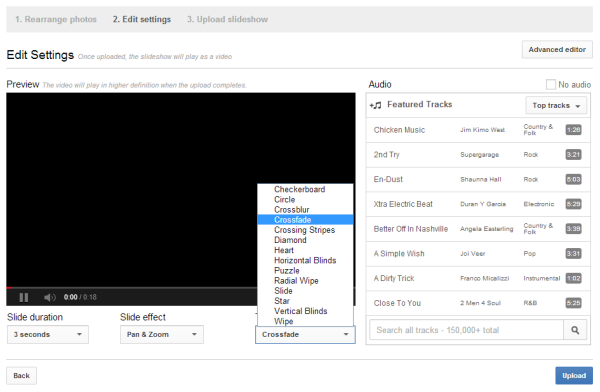The width and height of the screenshot is (600, 392).
Task: Choose Slide transition option
Action: pyautogui.click(x=305, y=291)
